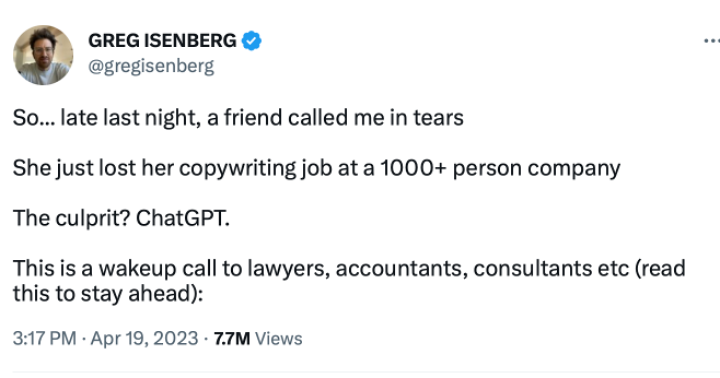Click the '1000+ person company' phrase
Screen dimensions: 720x378
pos(500,169)
